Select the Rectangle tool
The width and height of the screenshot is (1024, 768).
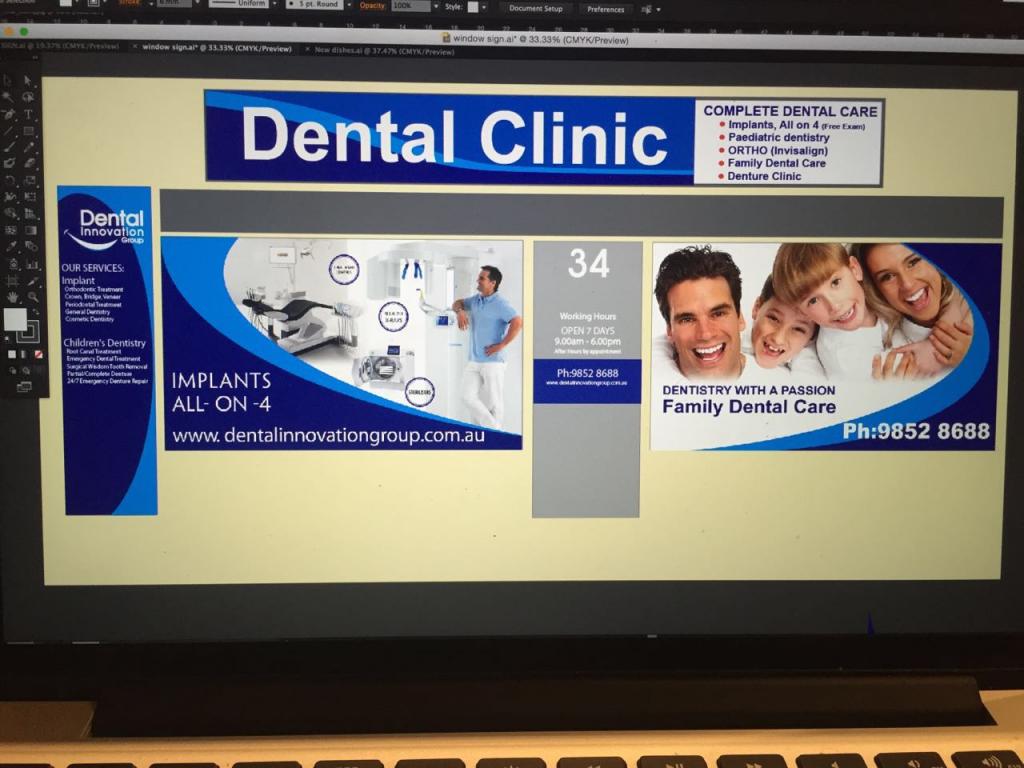(x=28, y=130)
